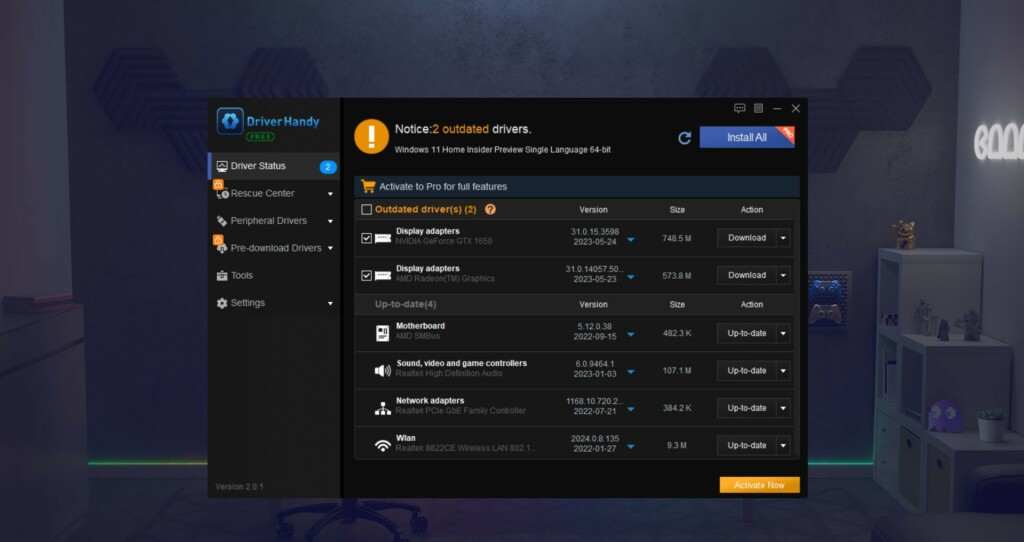
Task: Download the AMD Radeon Graphics driver
Action: coord(746,276)
